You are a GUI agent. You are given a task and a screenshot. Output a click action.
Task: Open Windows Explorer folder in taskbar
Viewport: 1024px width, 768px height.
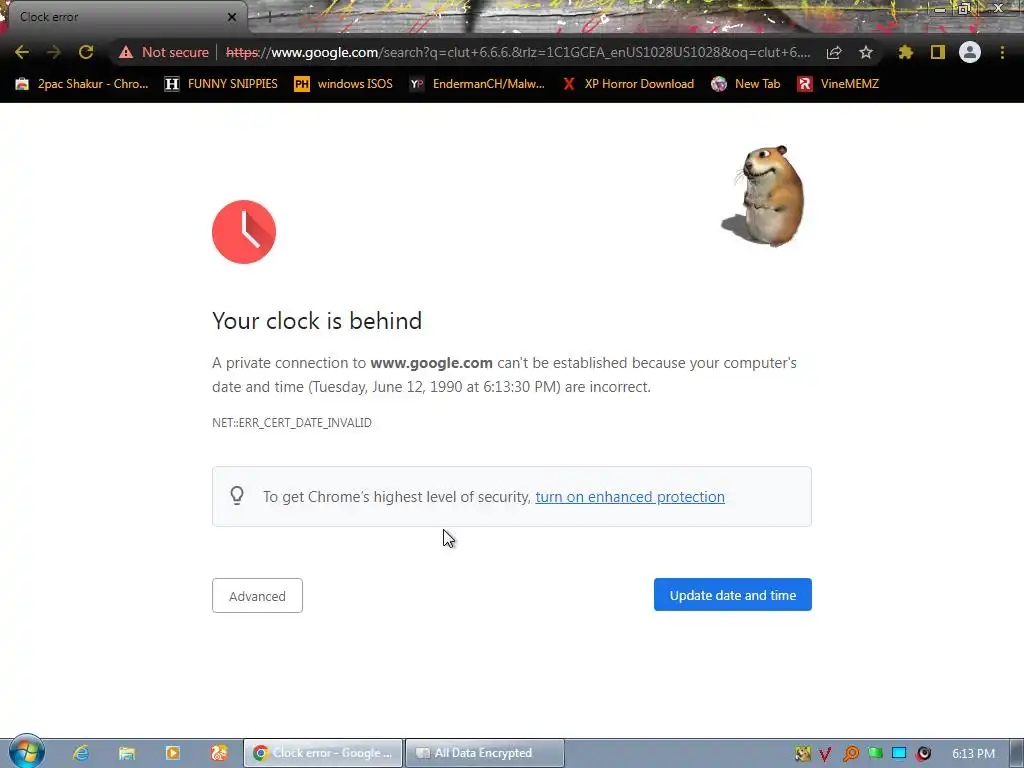coord(127,753)
